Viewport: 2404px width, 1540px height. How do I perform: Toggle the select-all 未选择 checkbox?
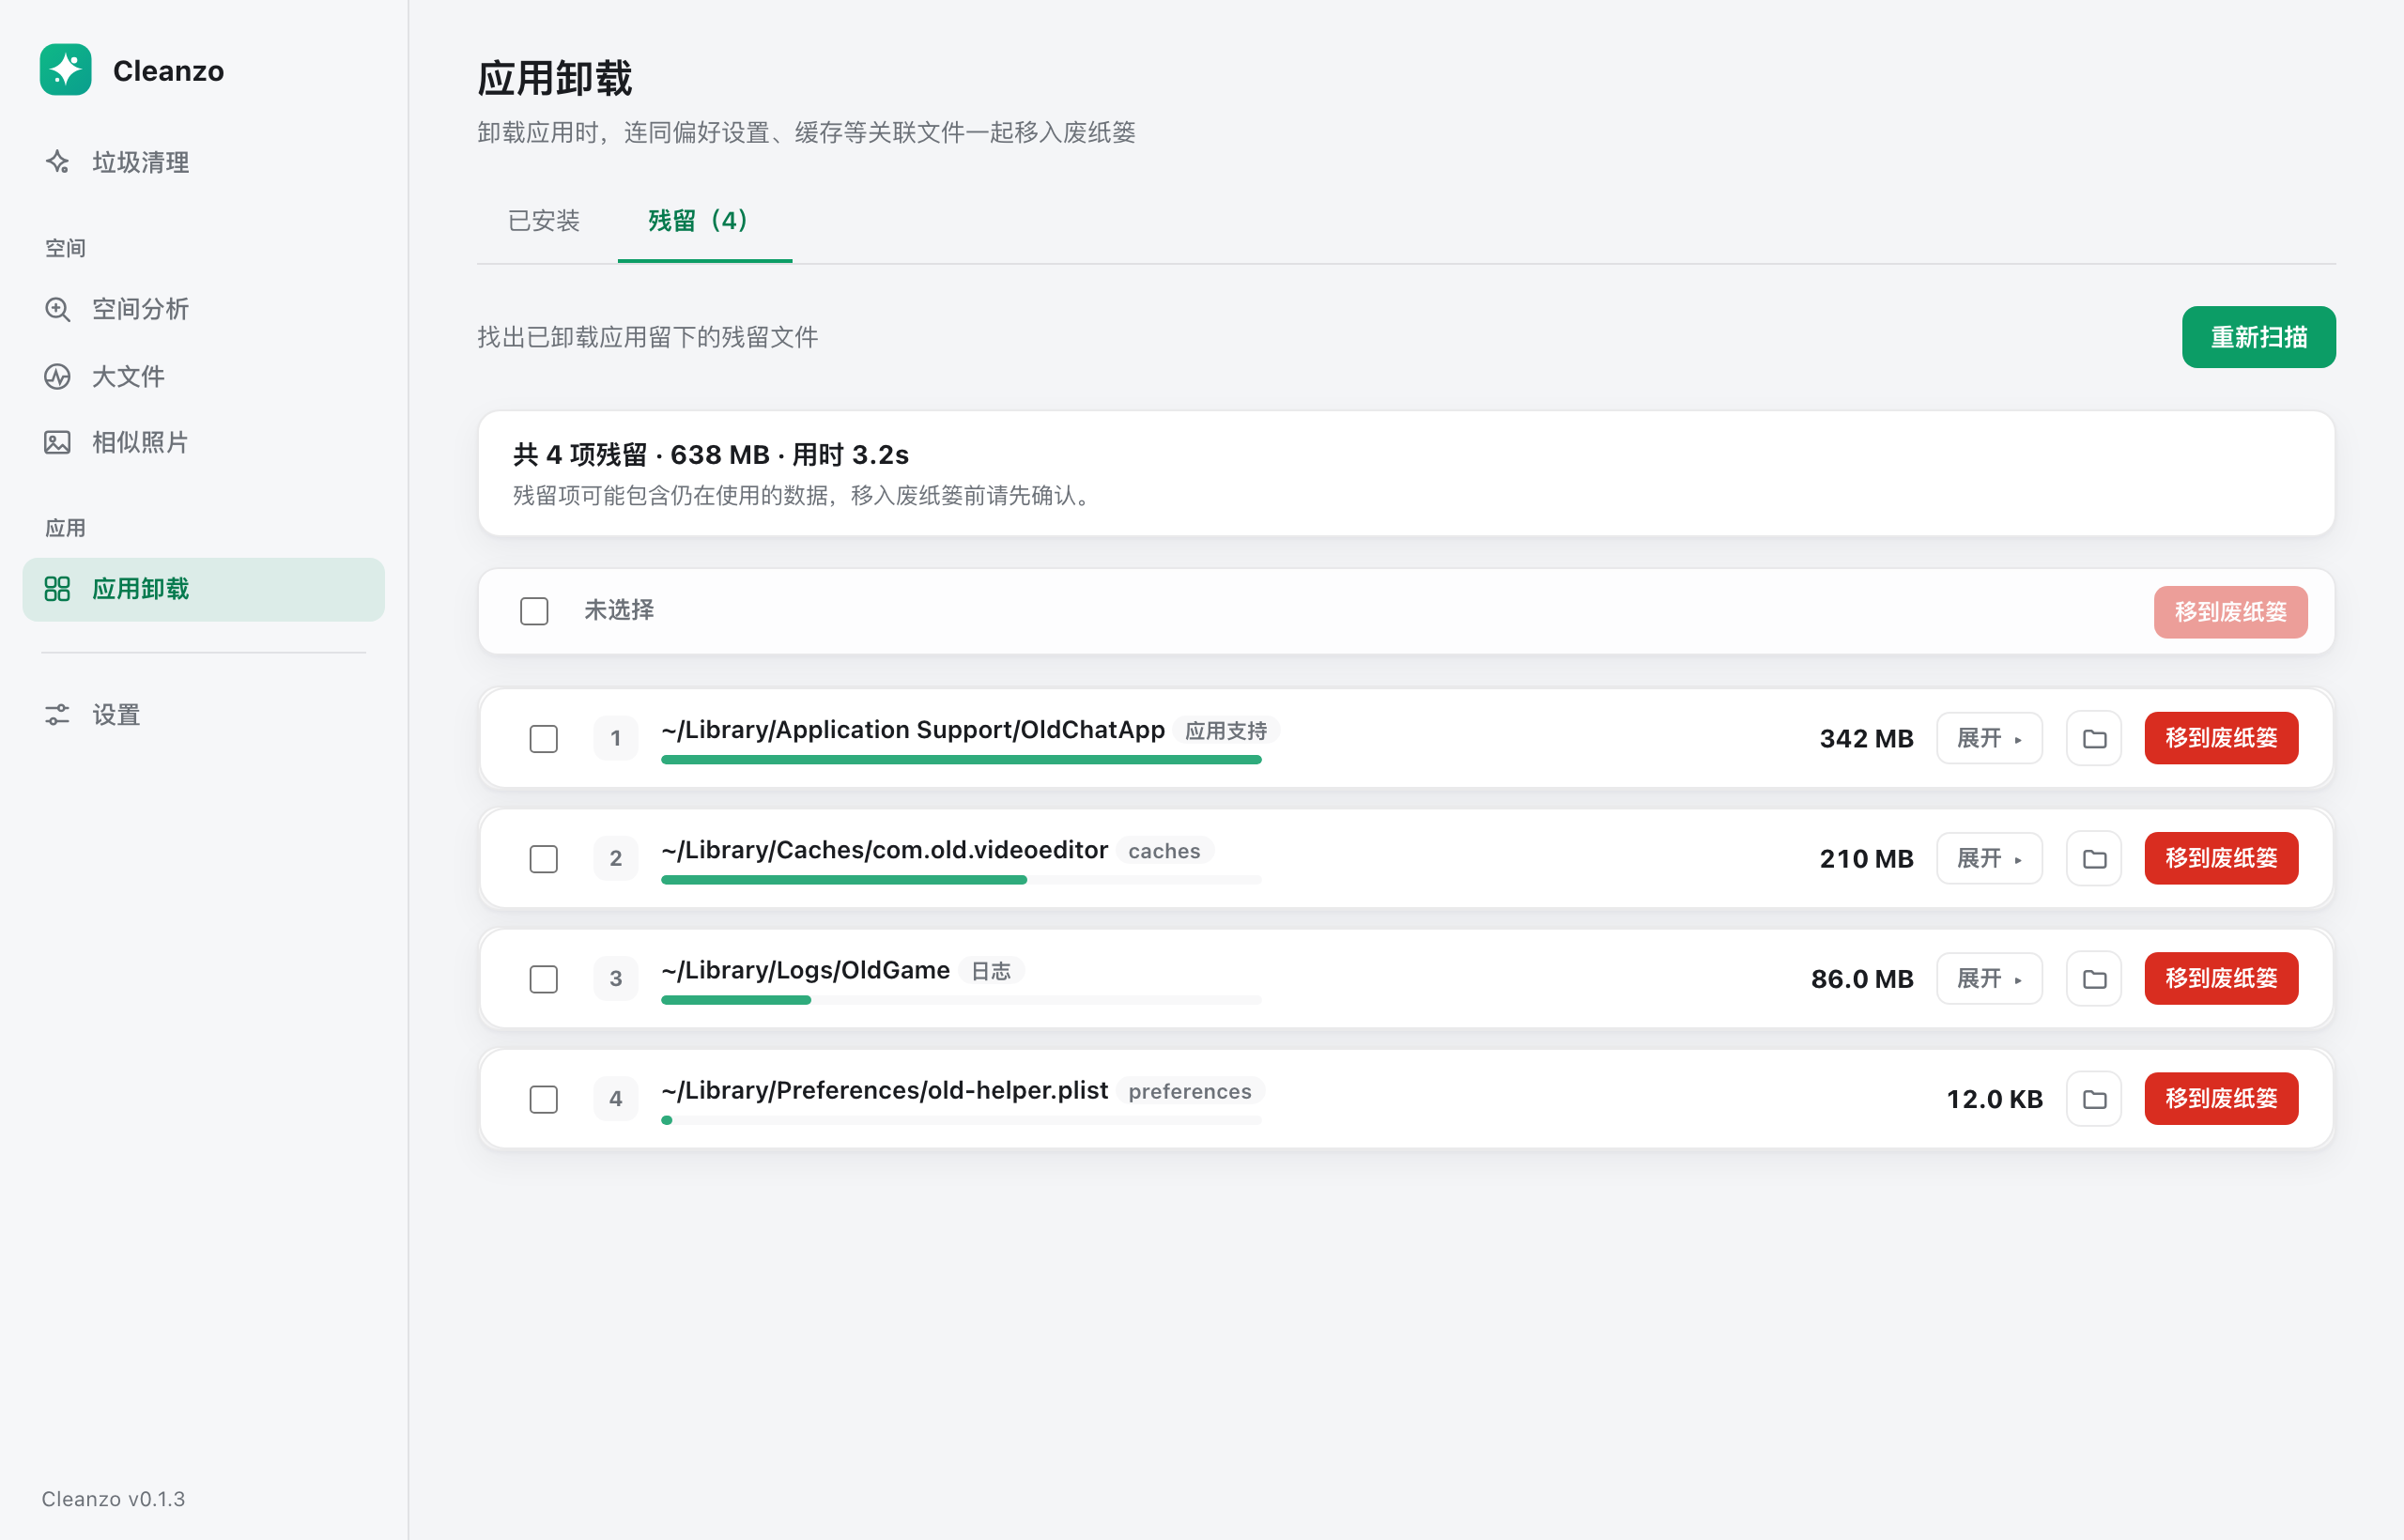pyautogui.click(x=534, y=611)
